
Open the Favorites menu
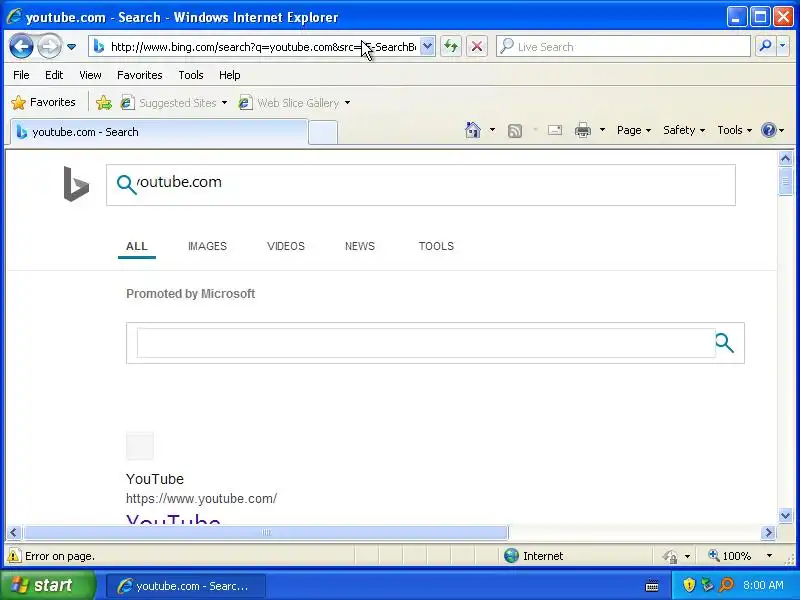coord(139,75)
